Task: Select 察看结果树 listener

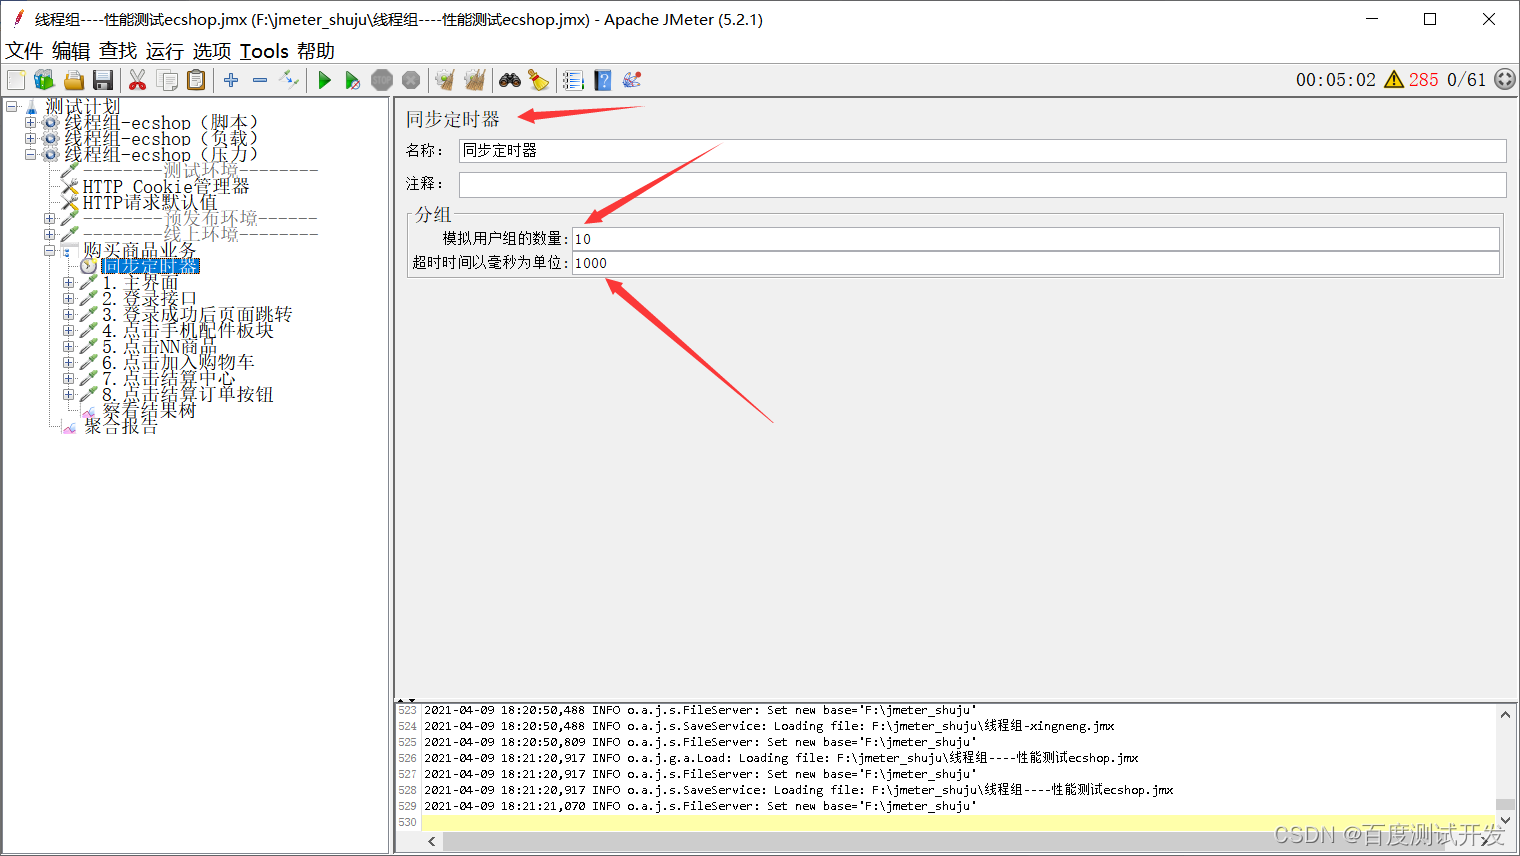Action: pos(148,410)
